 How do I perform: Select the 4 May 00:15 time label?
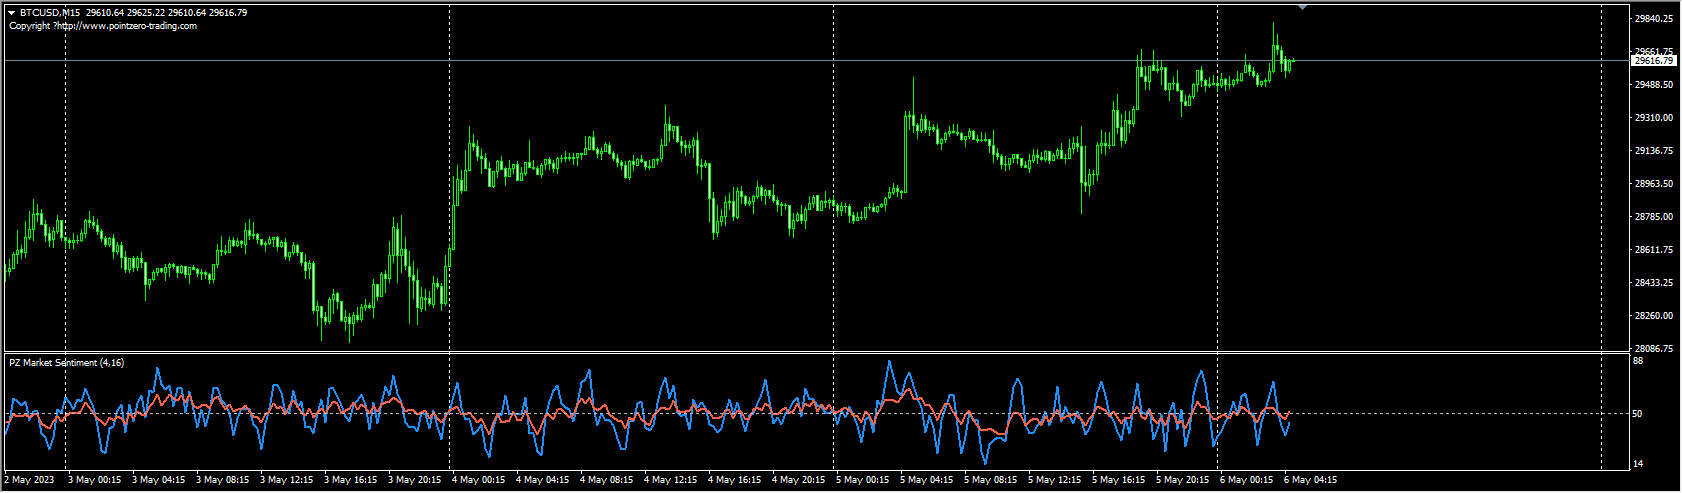(477, 480)
